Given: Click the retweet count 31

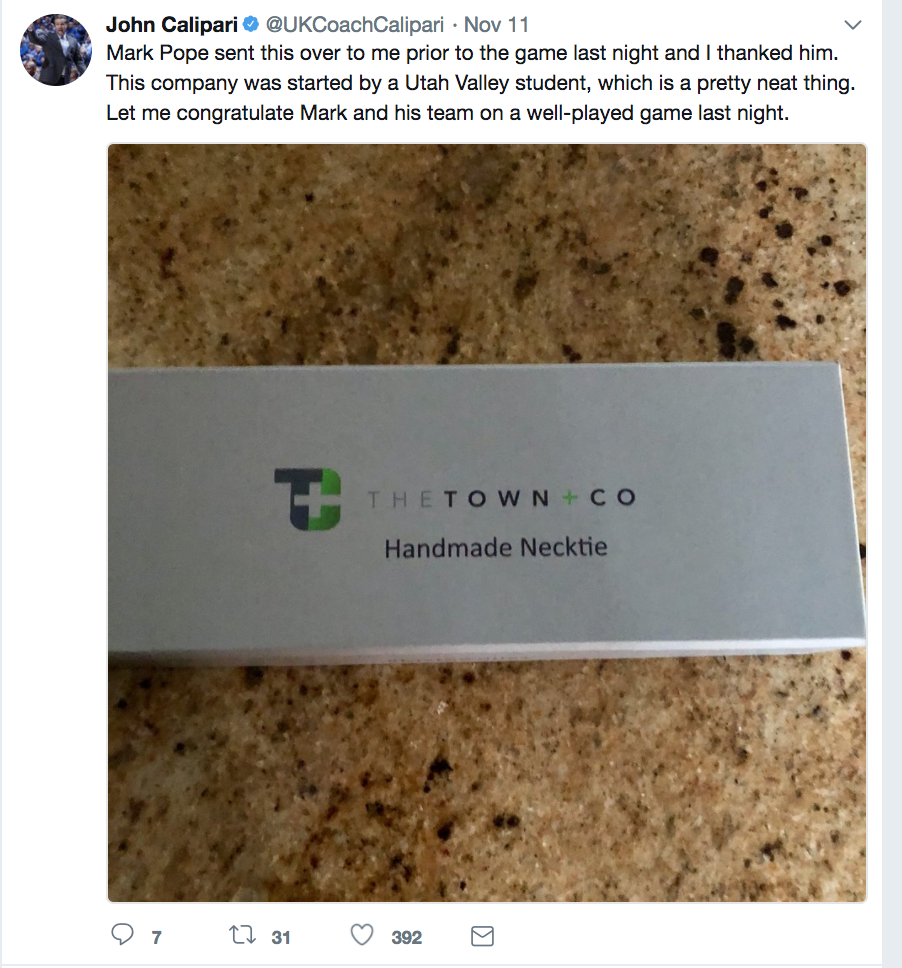Looking at the screenshot, I should (x=281, y=937).
